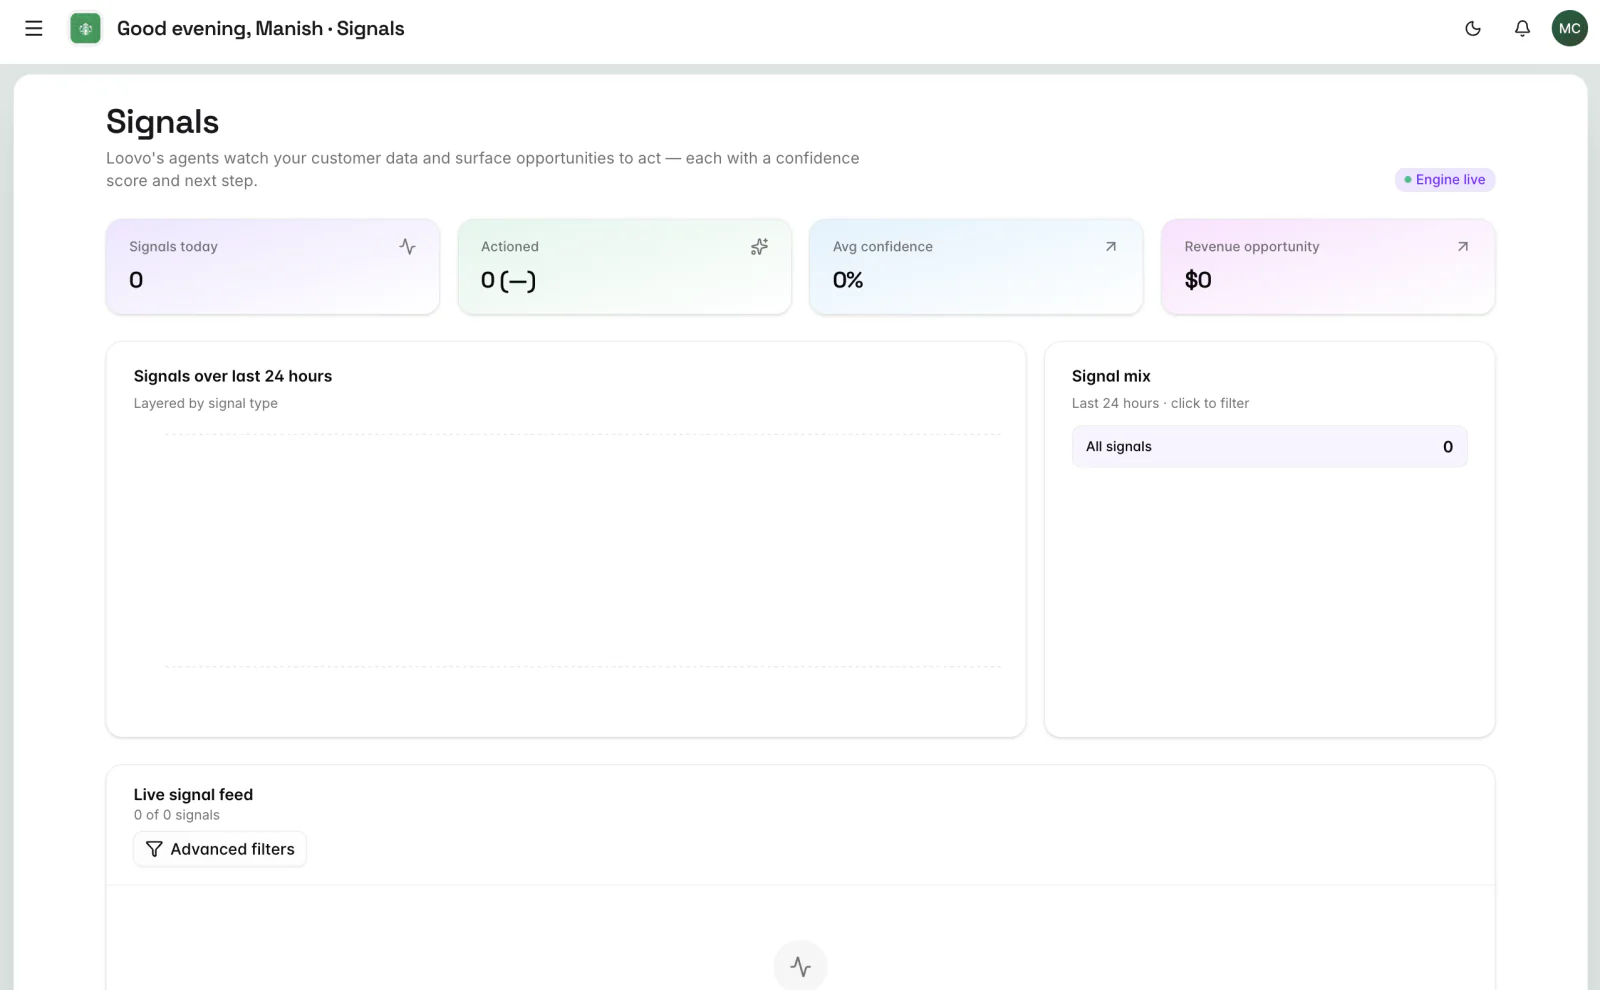Open the Revenue opportunity stat card
The image size is (1600, 990).
[1328, 267]
